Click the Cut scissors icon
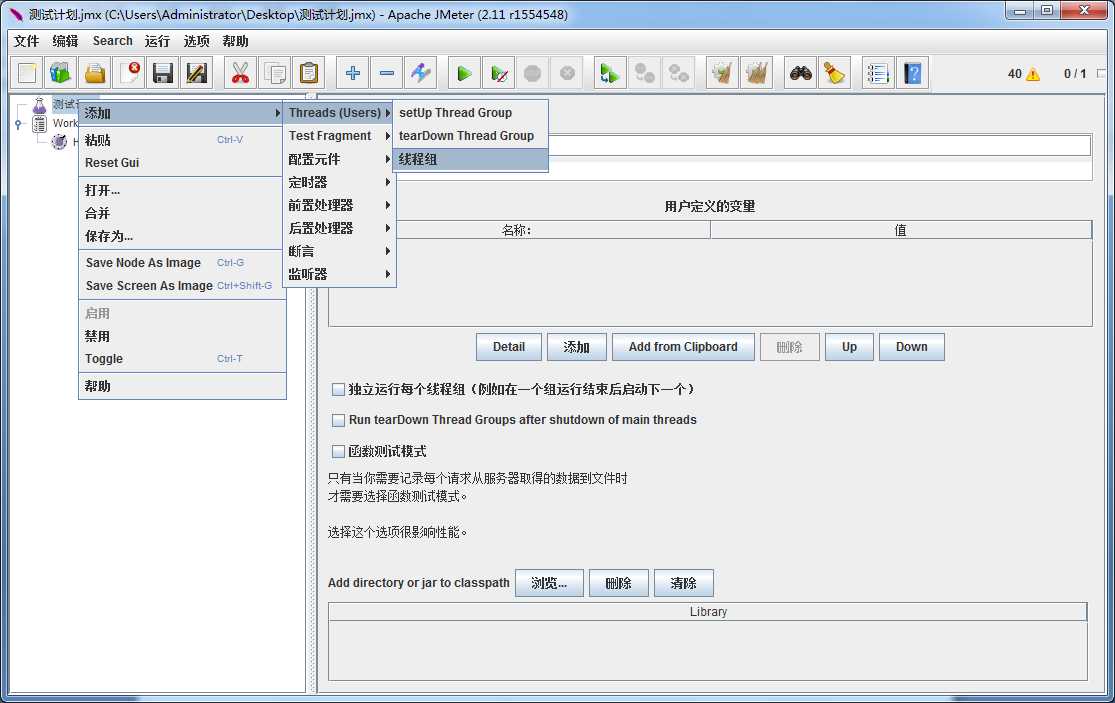1115x703 pixels. pos(240,73)
